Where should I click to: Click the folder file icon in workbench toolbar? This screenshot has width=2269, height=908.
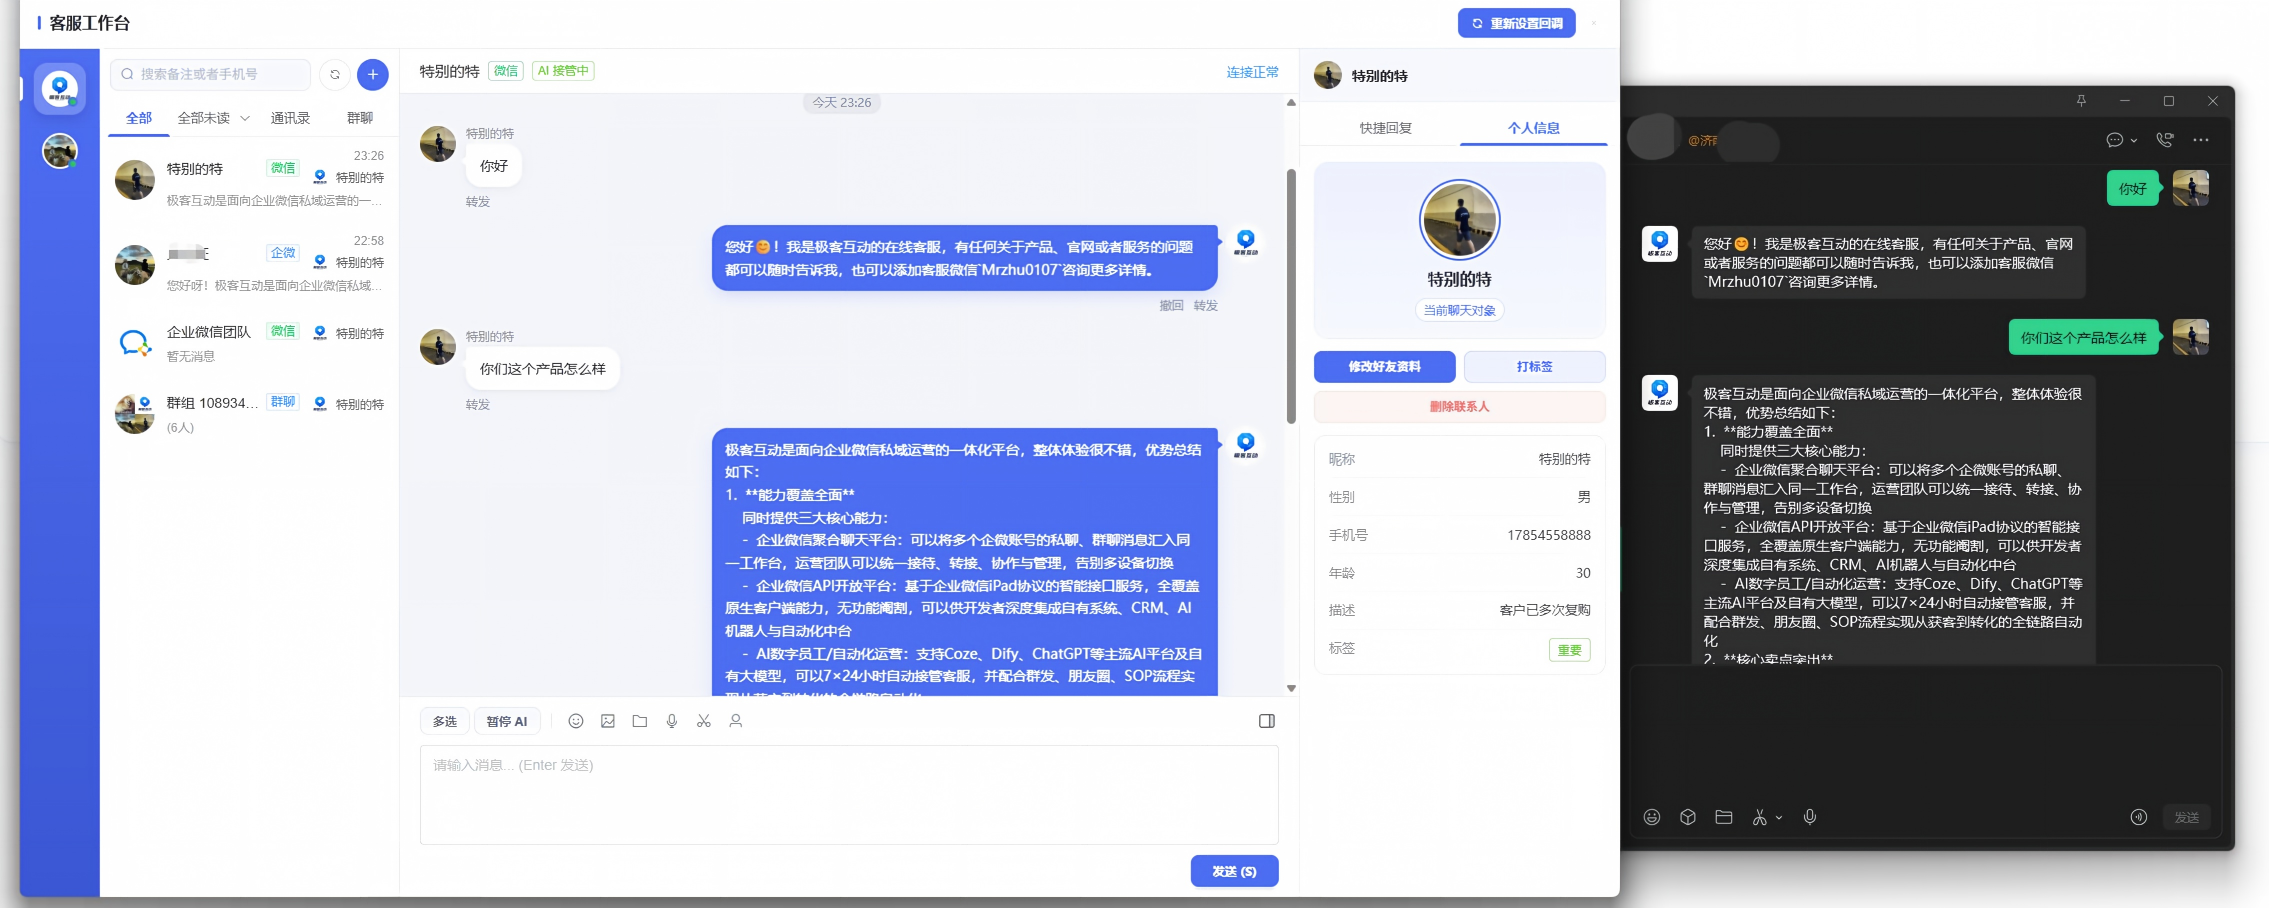[x=640, y=721]
